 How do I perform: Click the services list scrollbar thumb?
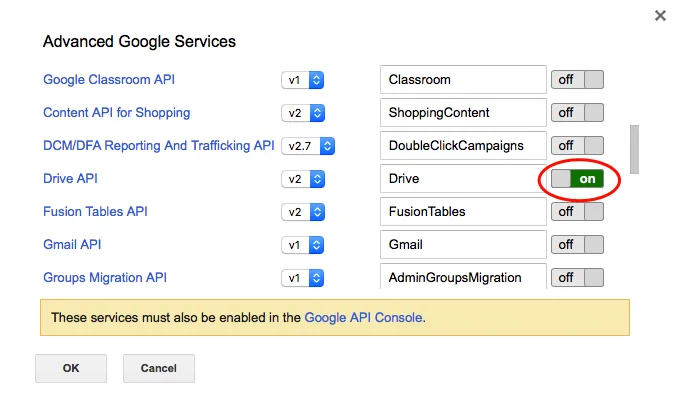[x=634, y=148]
